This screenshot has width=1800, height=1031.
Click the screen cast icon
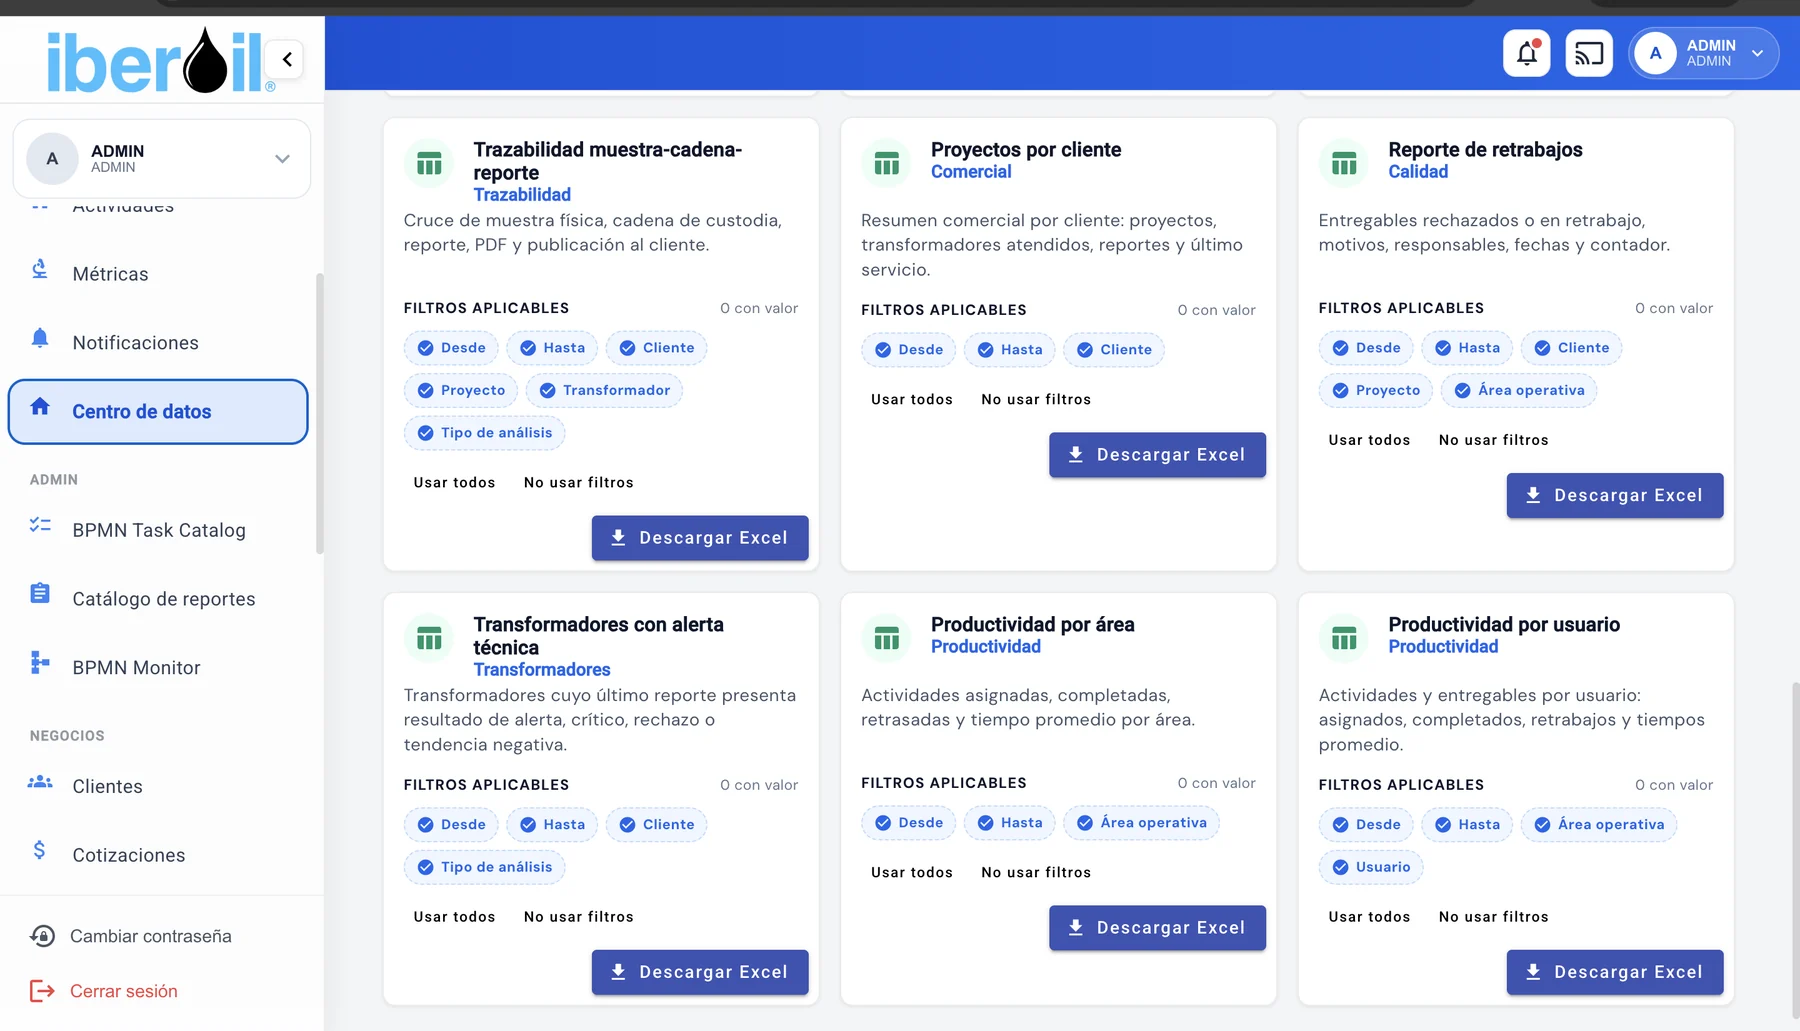[1588, 53]
